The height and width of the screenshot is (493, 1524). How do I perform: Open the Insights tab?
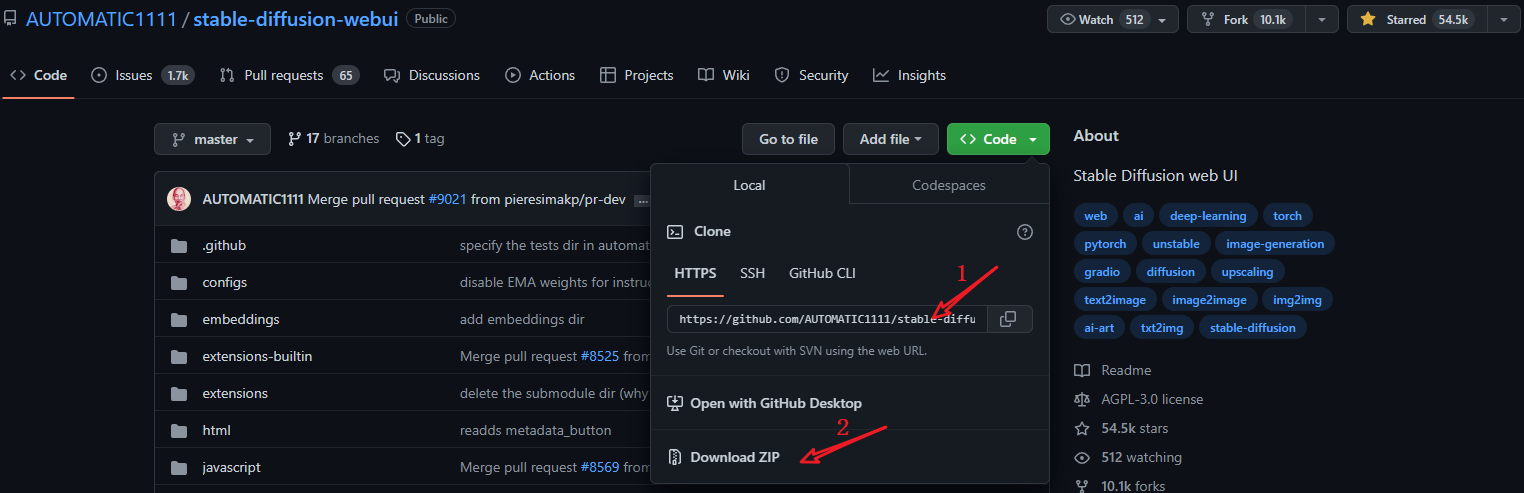point(909,75)
